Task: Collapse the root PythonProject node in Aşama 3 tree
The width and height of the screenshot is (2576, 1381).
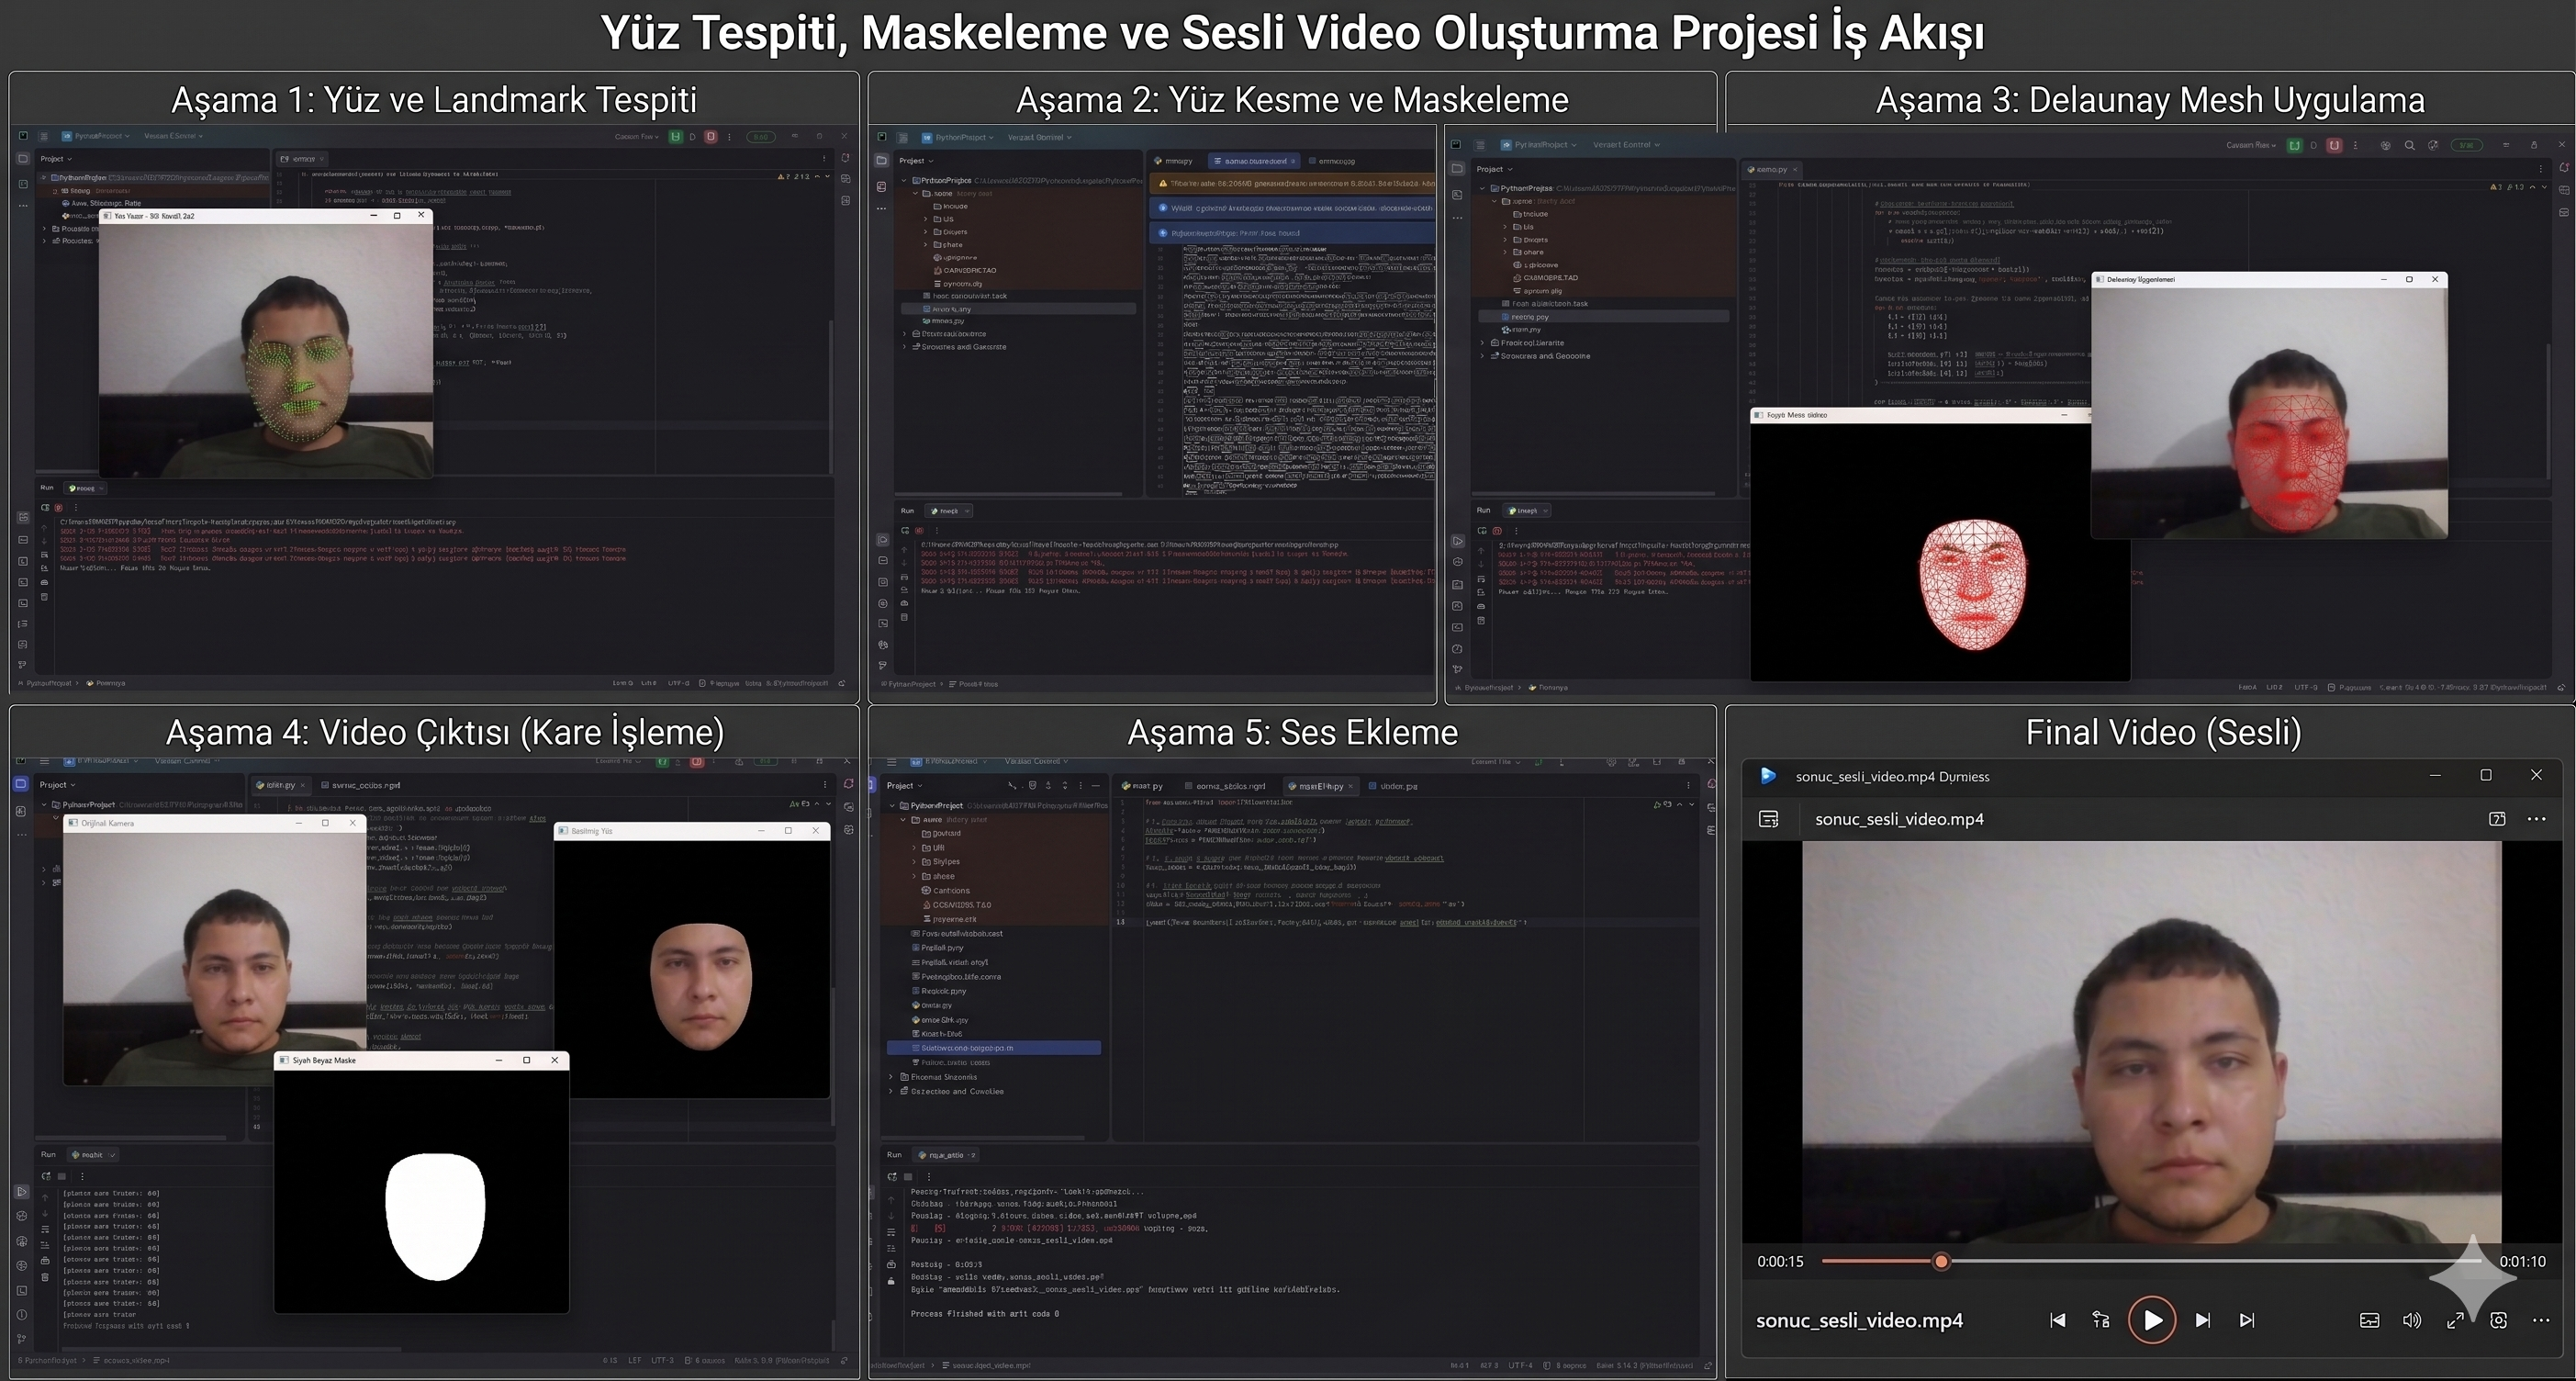Action: [x=1483, y=188]
